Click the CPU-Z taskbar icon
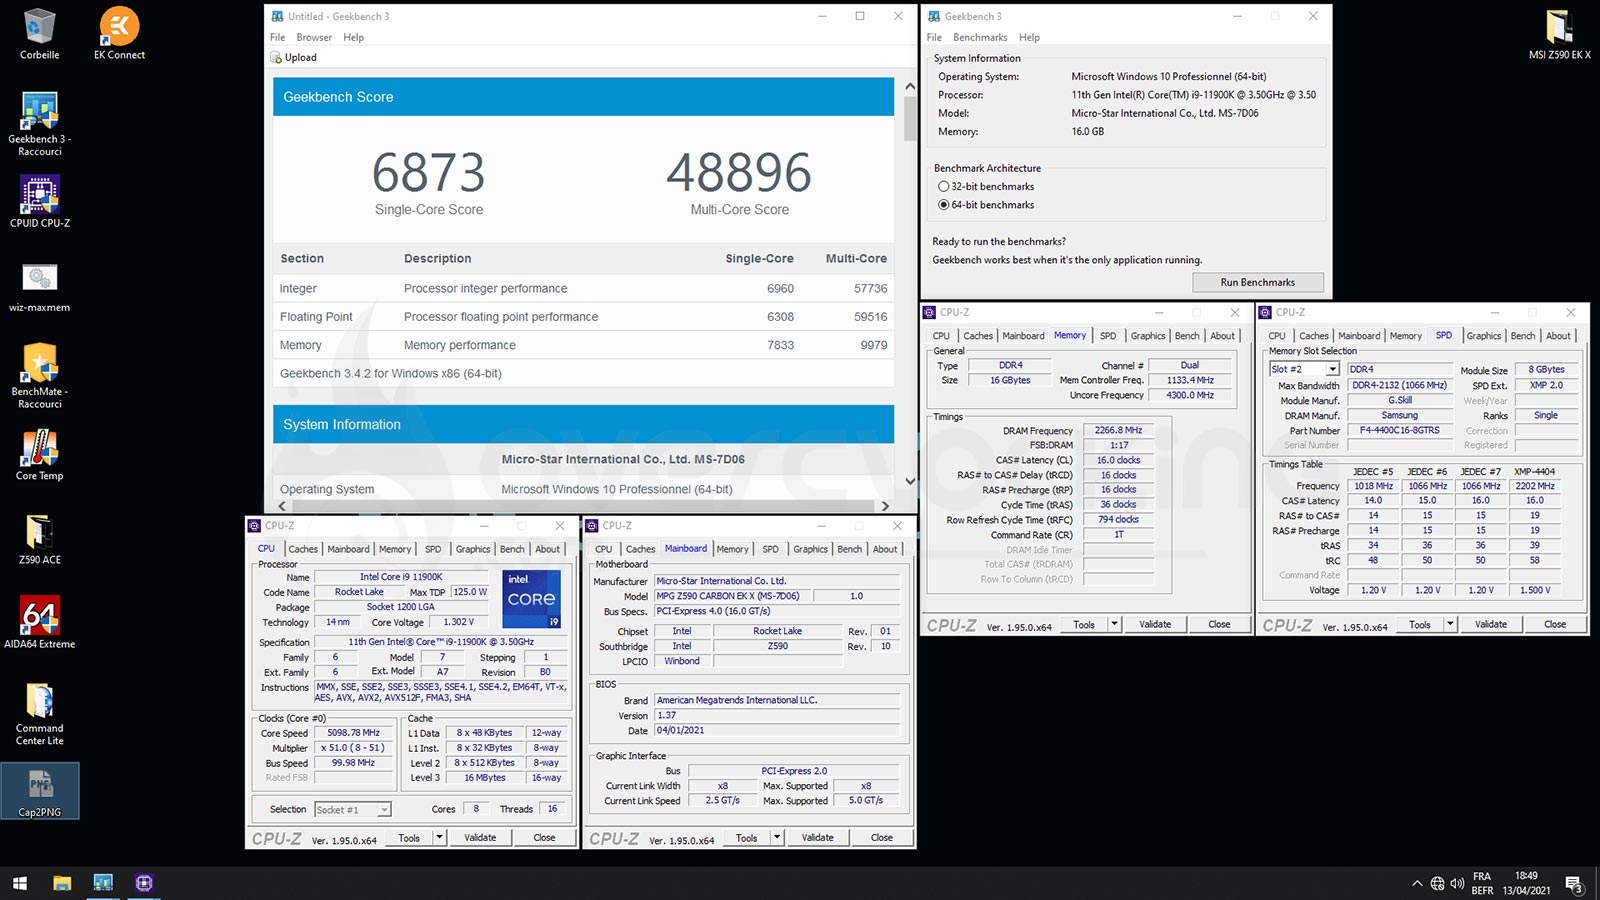Screen dimensions: 1600x900 (144, 883)
